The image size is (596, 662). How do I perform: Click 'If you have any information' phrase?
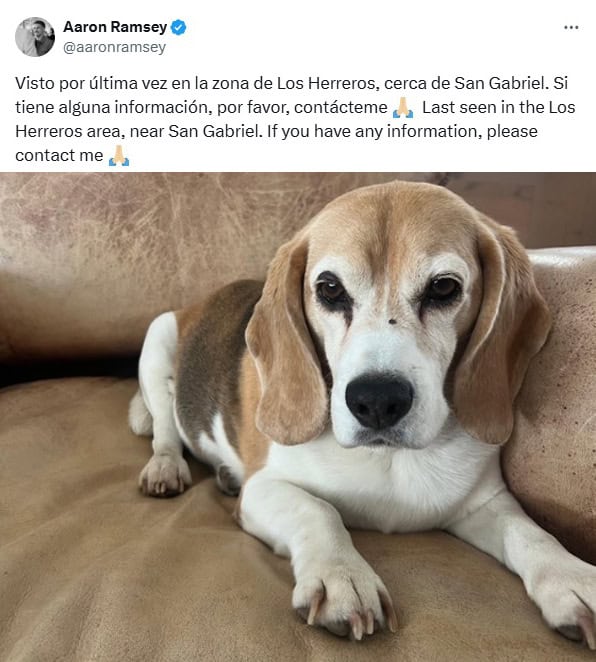point(375,131)
